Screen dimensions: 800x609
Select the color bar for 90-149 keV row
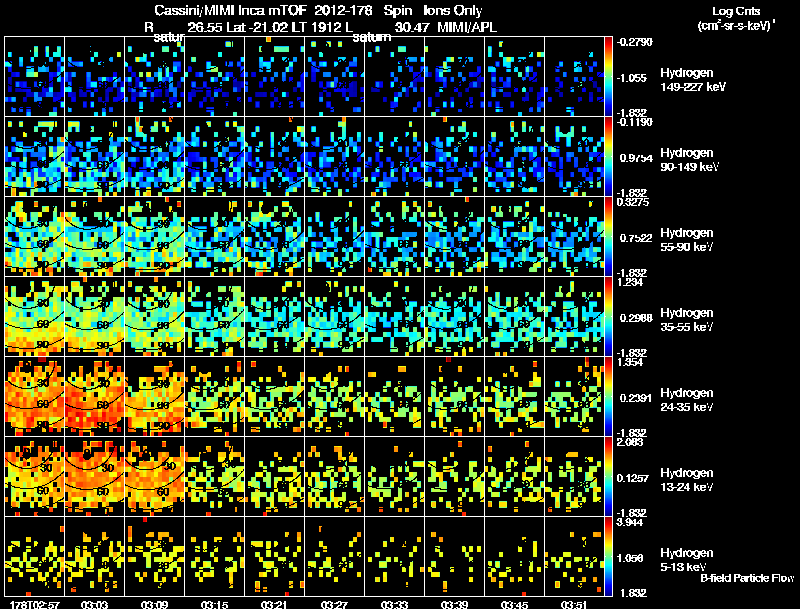click(608, 156)
